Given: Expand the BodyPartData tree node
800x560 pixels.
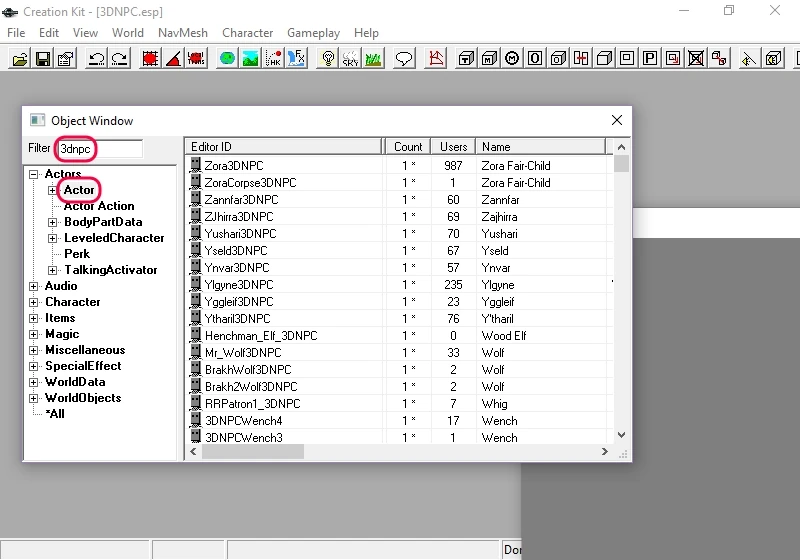Looking at the screenshot, I should click(52, 222).
